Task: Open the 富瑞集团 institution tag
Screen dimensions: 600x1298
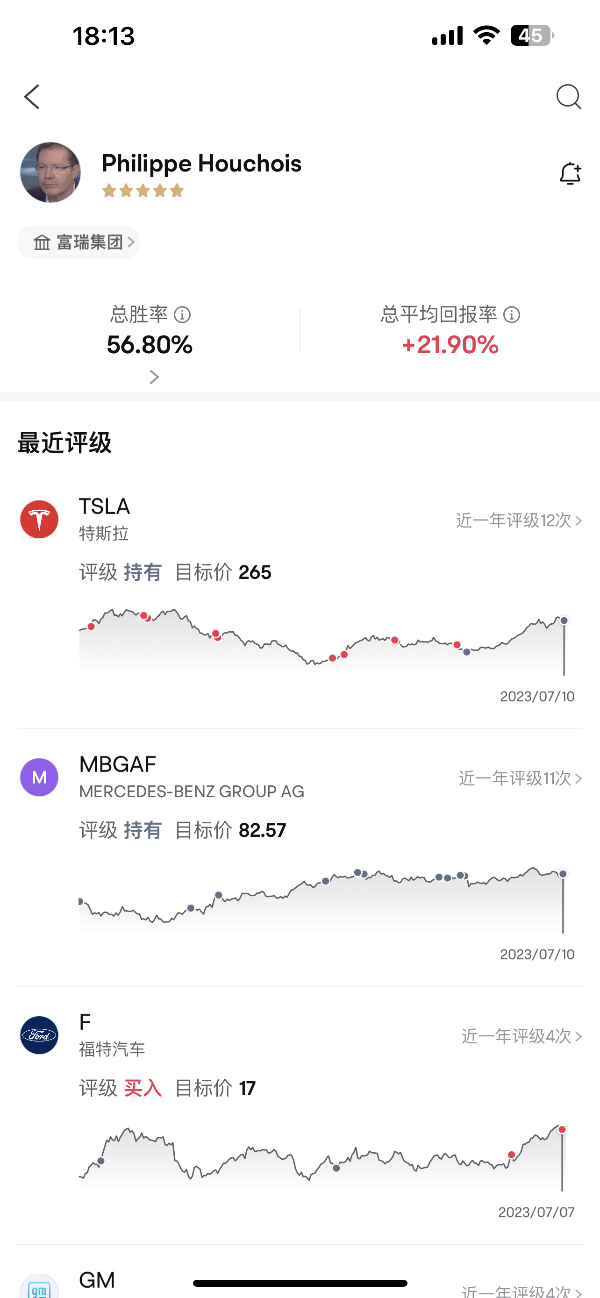Action: [x=78, y=242]
